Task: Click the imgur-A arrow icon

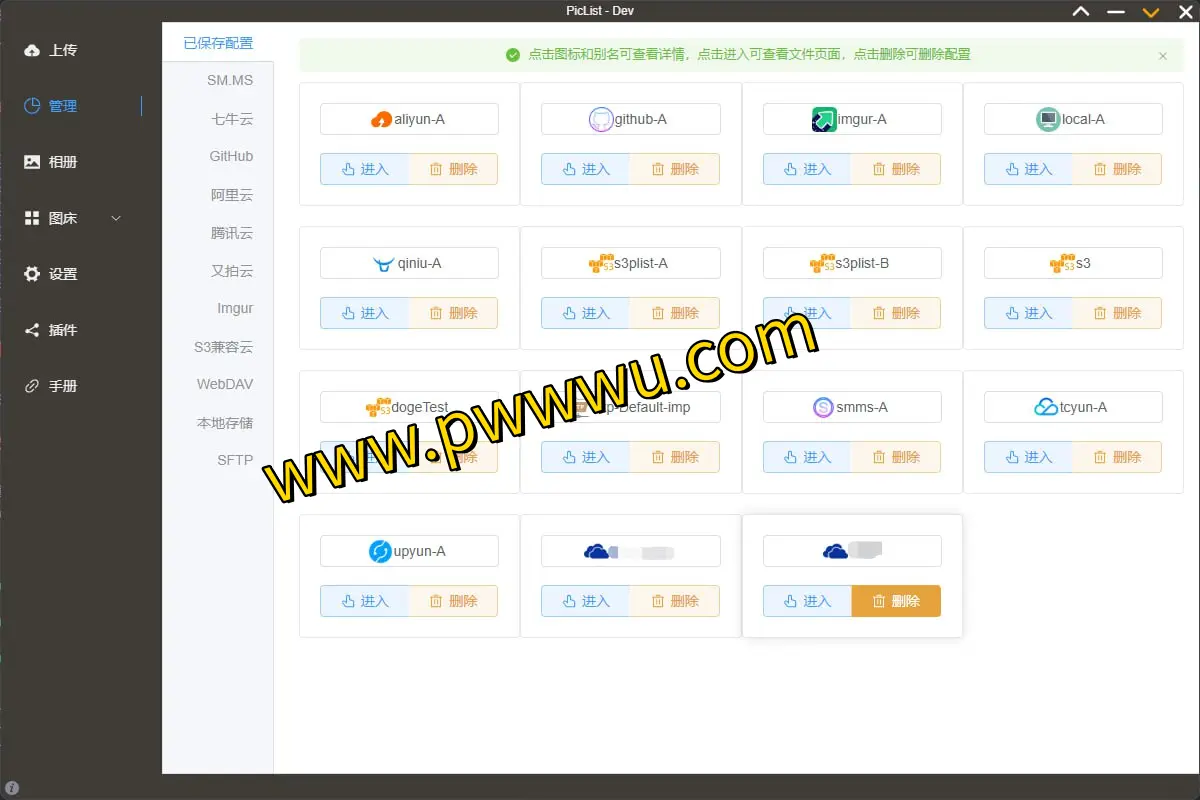Action: [x=824, y=120]
